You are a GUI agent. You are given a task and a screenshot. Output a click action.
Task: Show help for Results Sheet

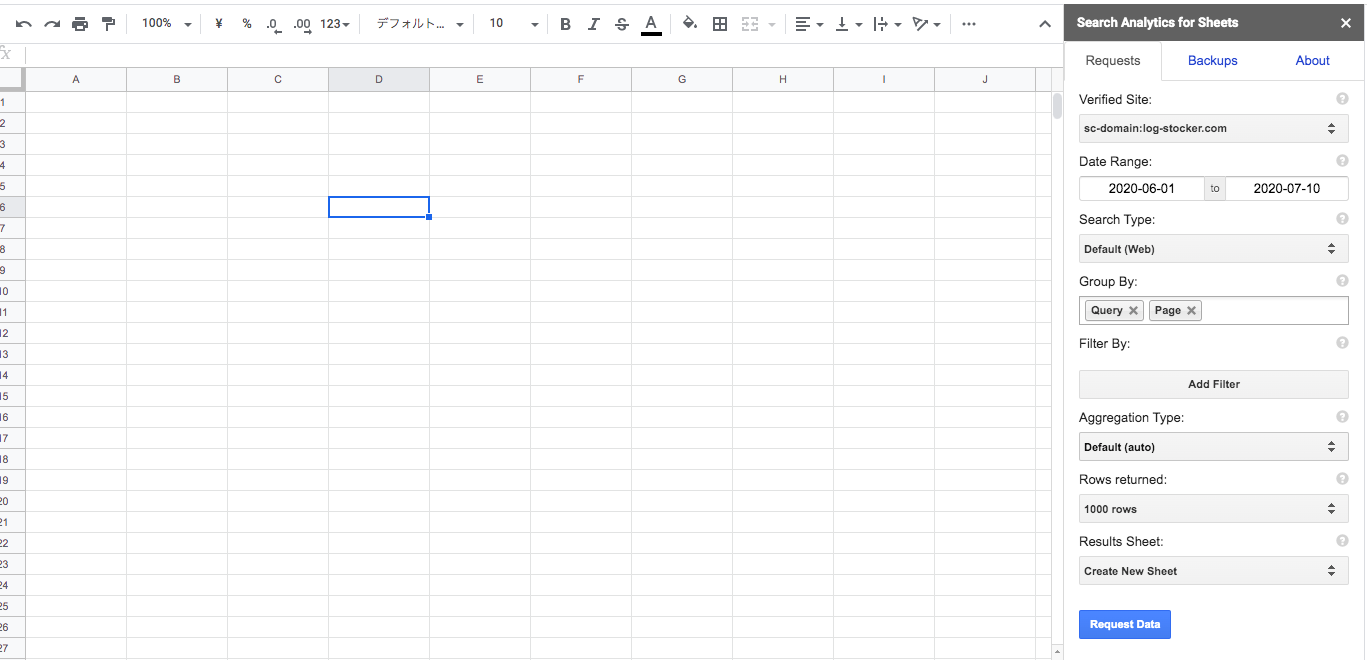(1343, 540)
